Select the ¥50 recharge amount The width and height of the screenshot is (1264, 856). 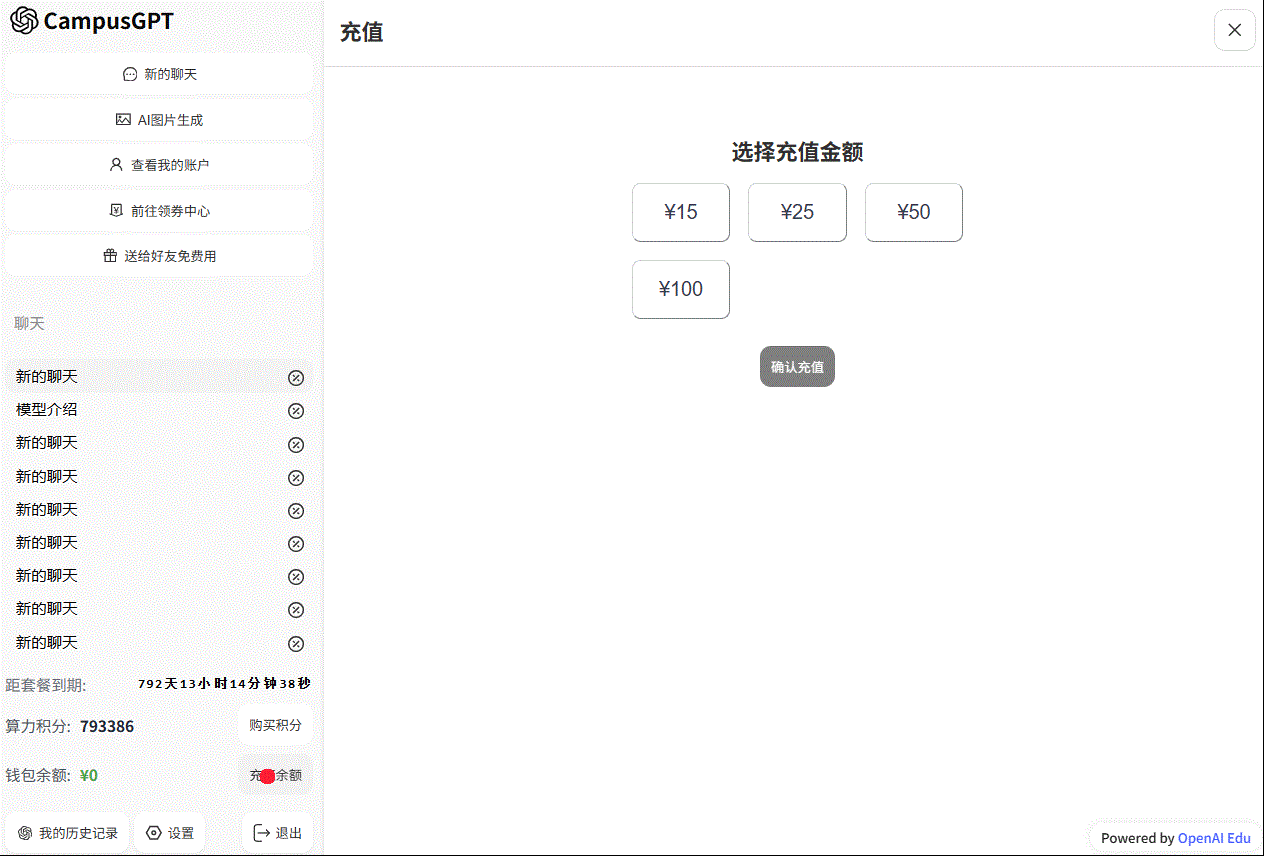tap(913, 212)
